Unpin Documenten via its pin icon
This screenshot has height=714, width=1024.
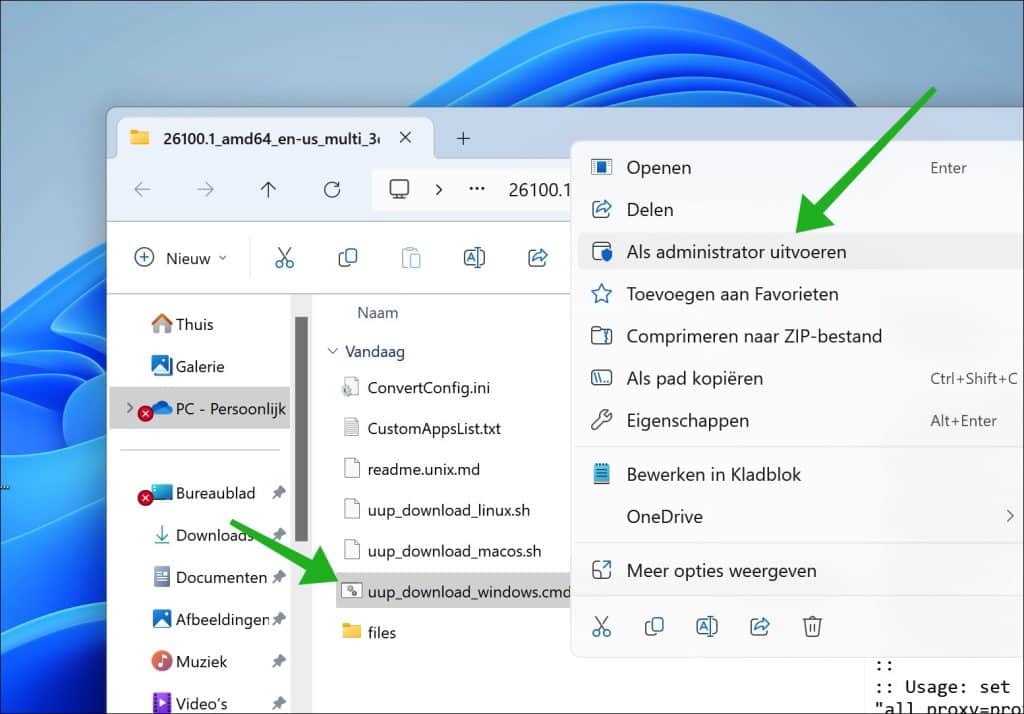[x=279, y=577]
